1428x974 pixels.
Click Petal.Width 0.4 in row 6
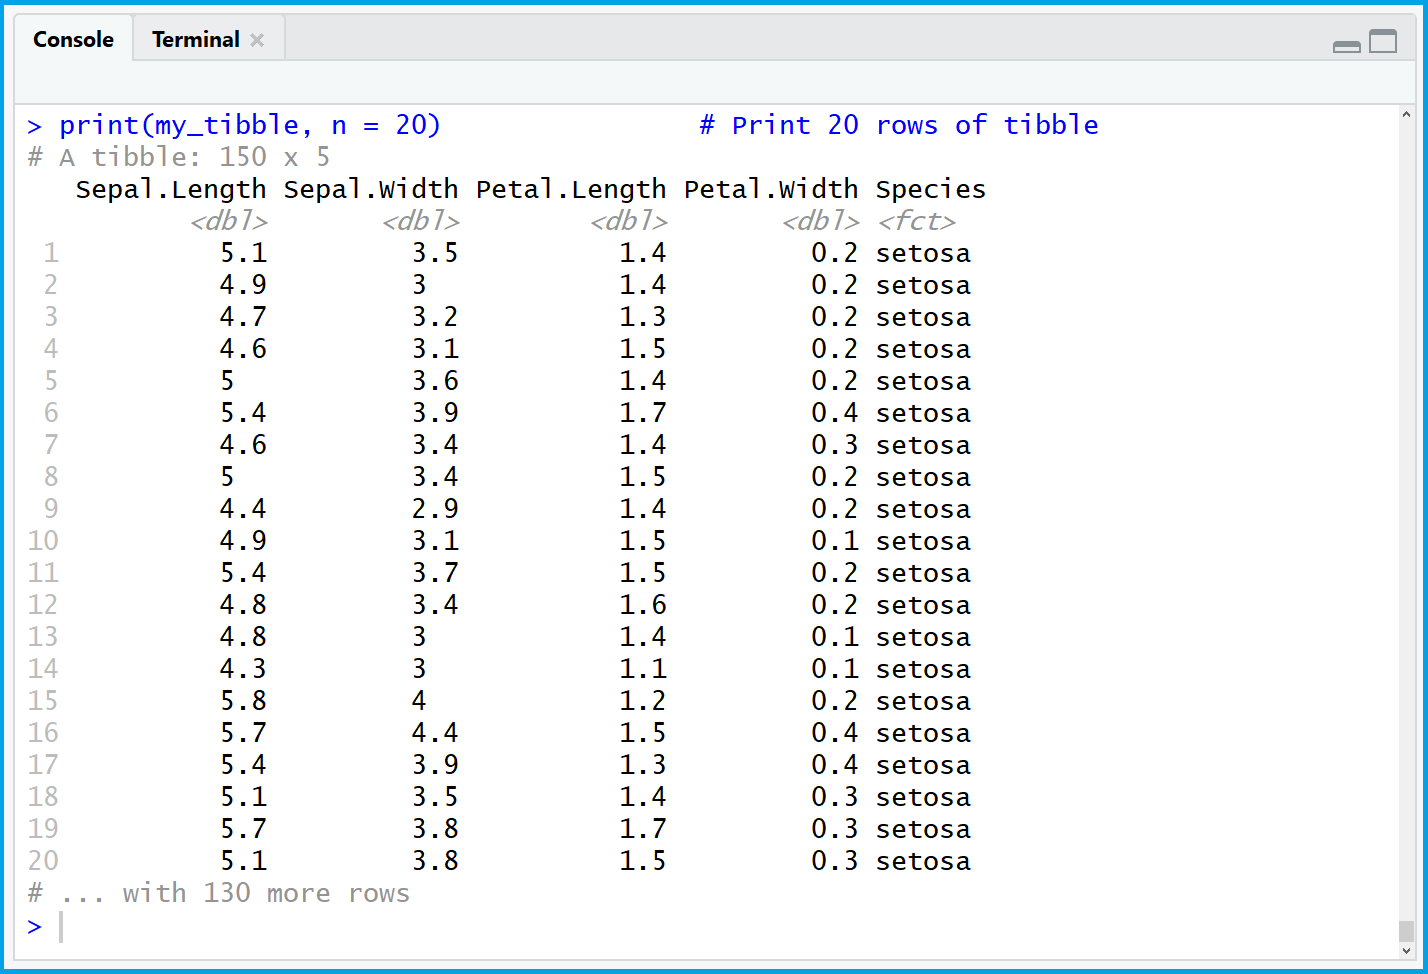(x=835, y=413)
